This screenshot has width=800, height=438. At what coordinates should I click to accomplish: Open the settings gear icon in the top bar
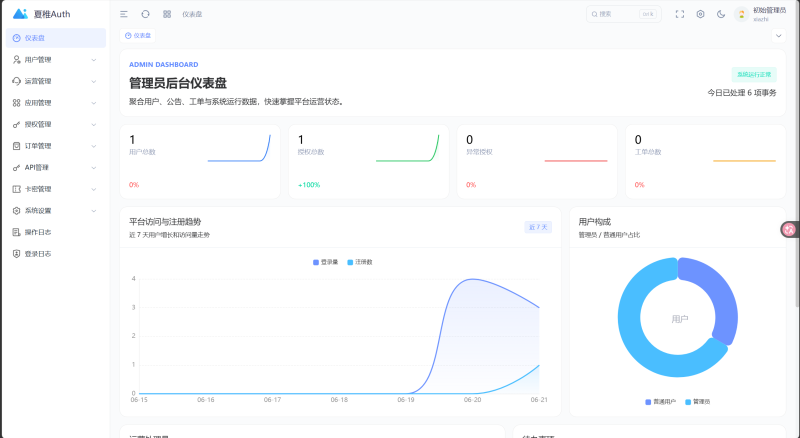click(x=701, y=14)
